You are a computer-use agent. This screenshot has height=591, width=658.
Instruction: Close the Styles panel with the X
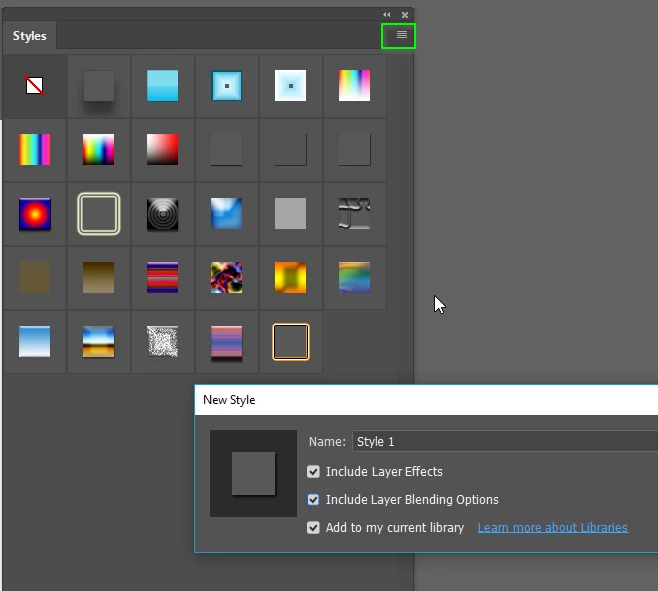click(405, 15)
